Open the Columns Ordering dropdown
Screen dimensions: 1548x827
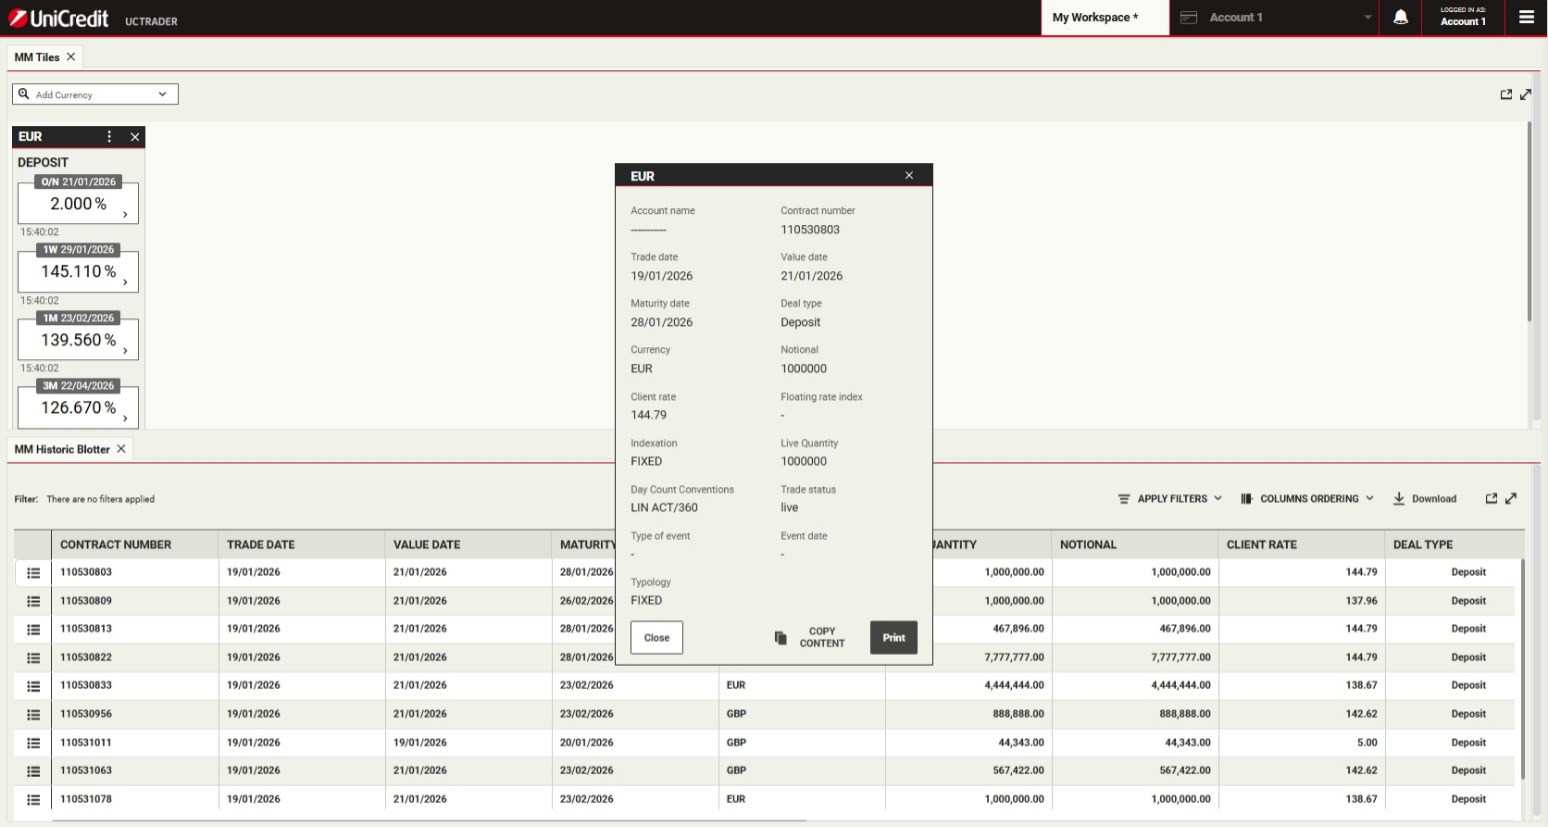click(1308, 499)
